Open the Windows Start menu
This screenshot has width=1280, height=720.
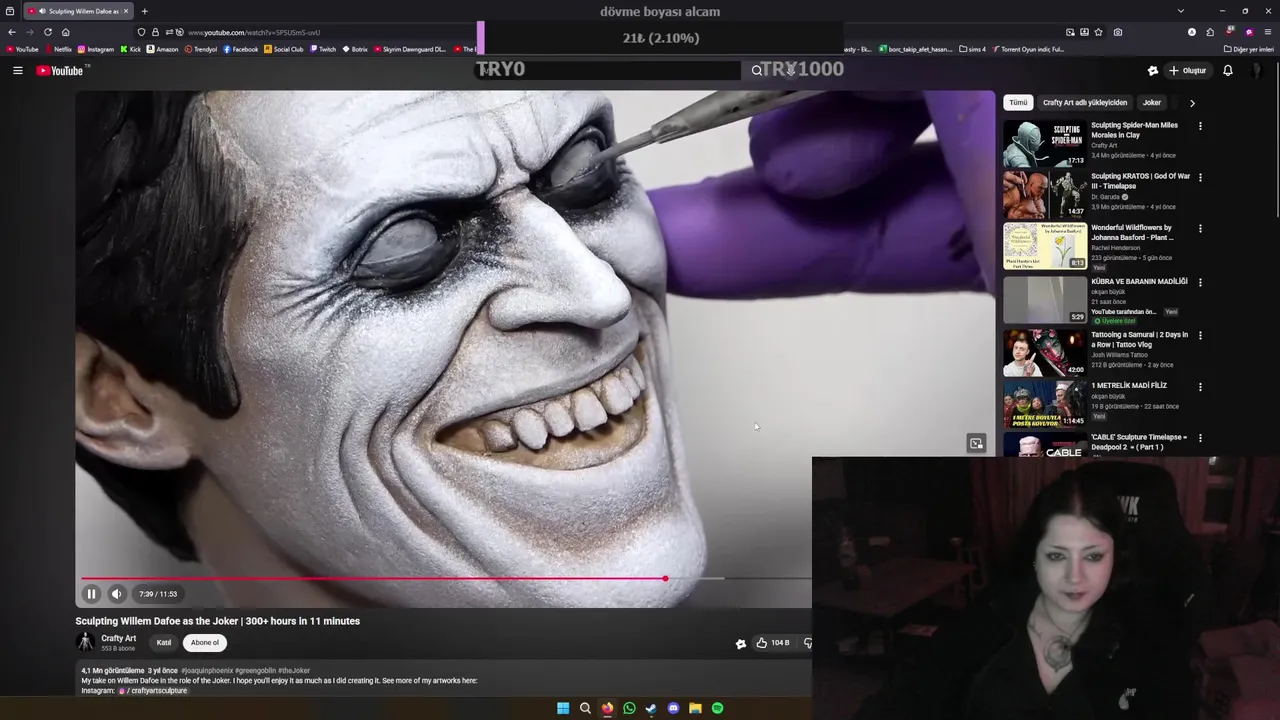[563, 708]
